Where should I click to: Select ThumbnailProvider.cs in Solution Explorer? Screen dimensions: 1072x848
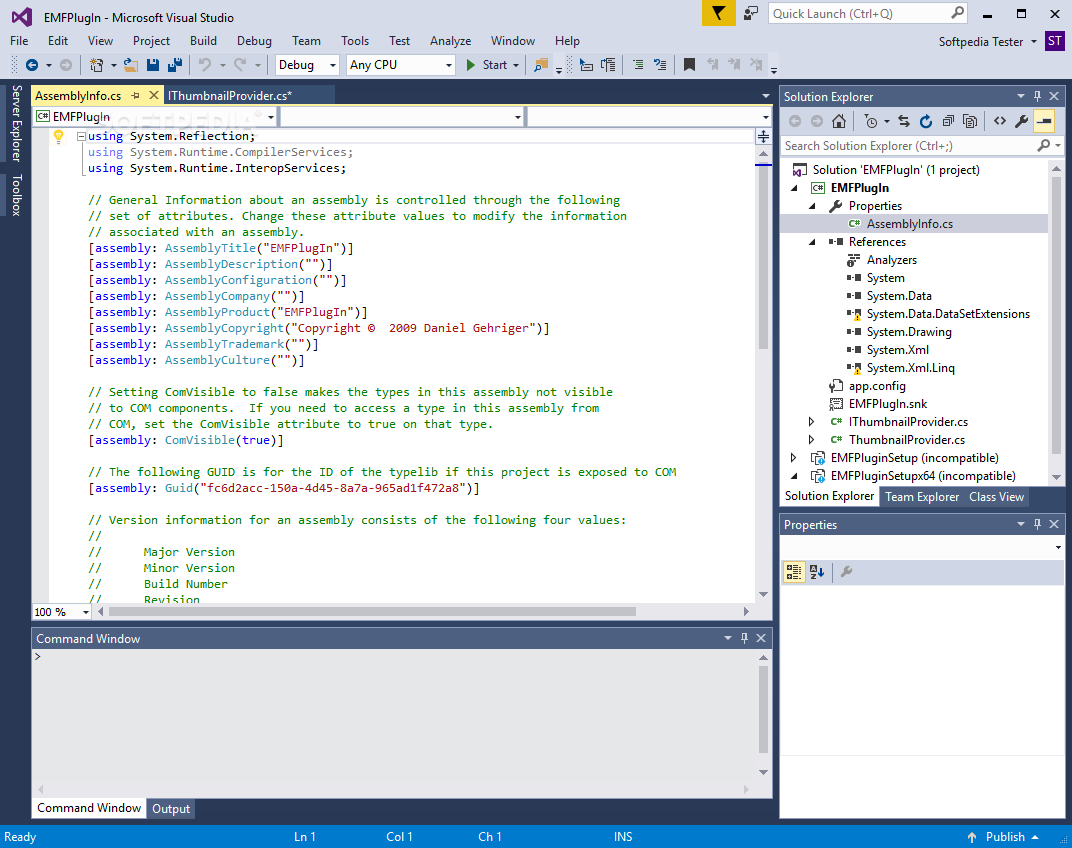click(907, 440)
